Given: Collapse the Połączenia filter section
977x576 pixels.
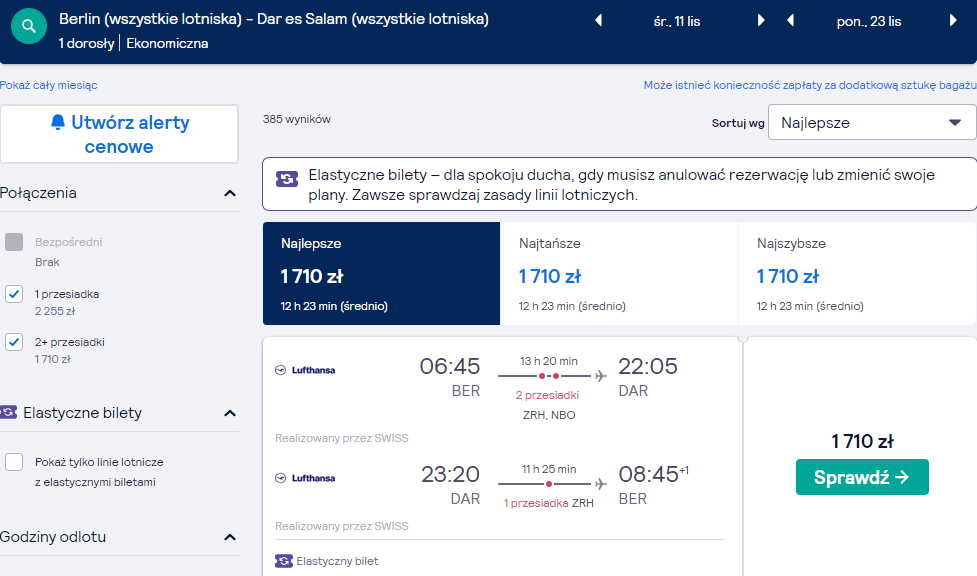Looking at the screenshot, I should [x=230, y=193].
